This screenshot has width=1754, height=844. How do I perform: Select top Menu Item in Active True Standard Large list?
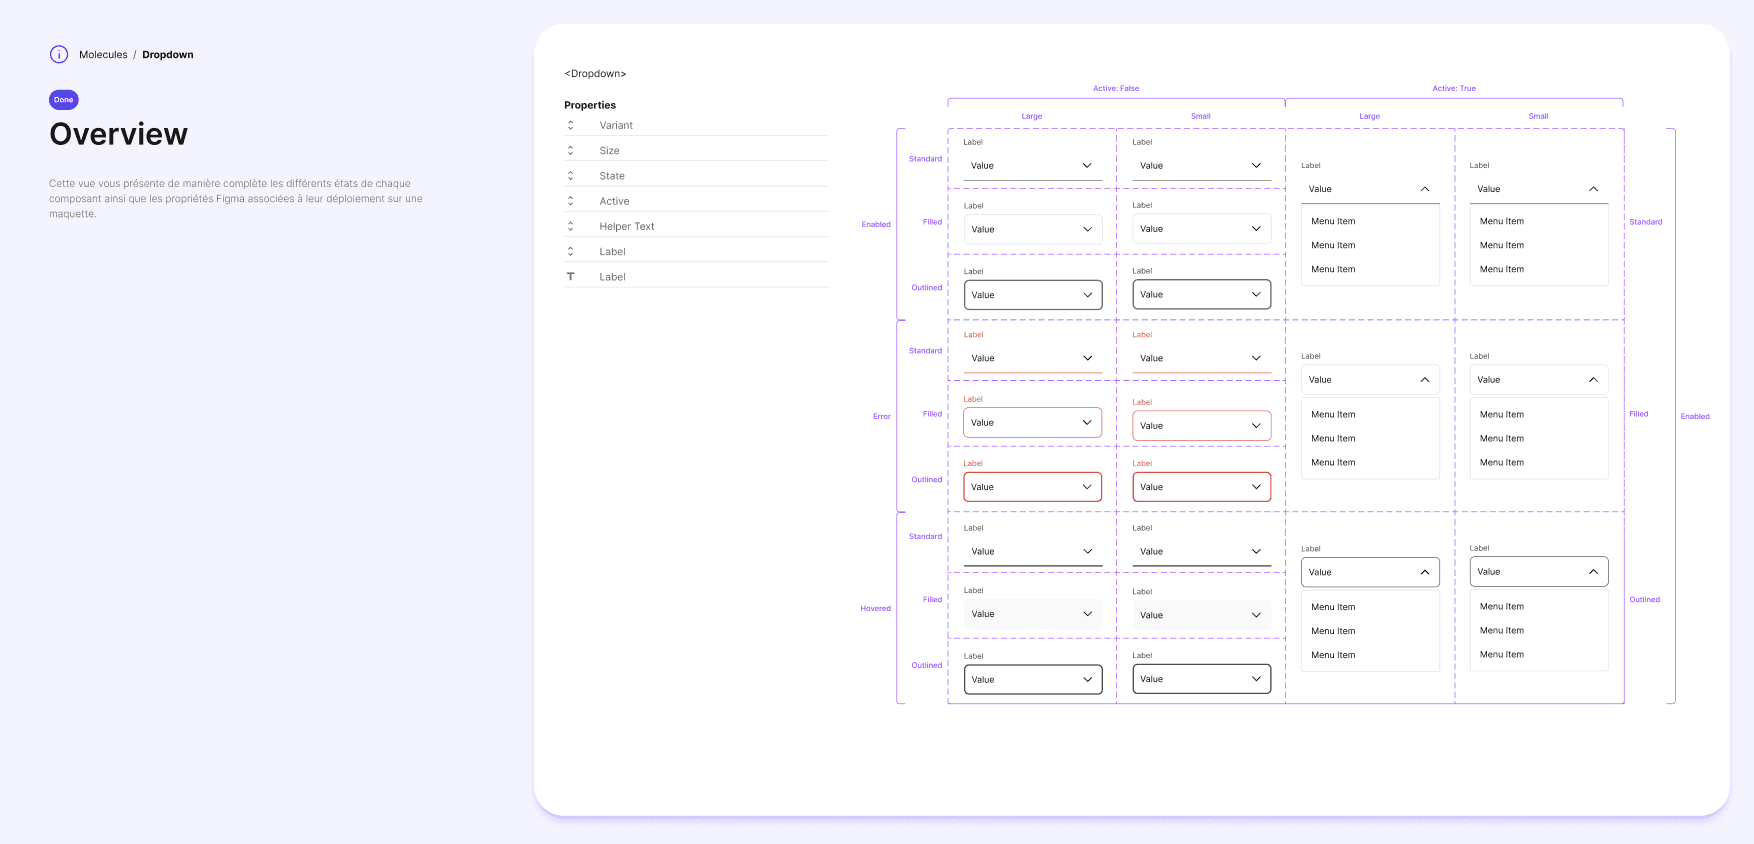point(1370,221)
